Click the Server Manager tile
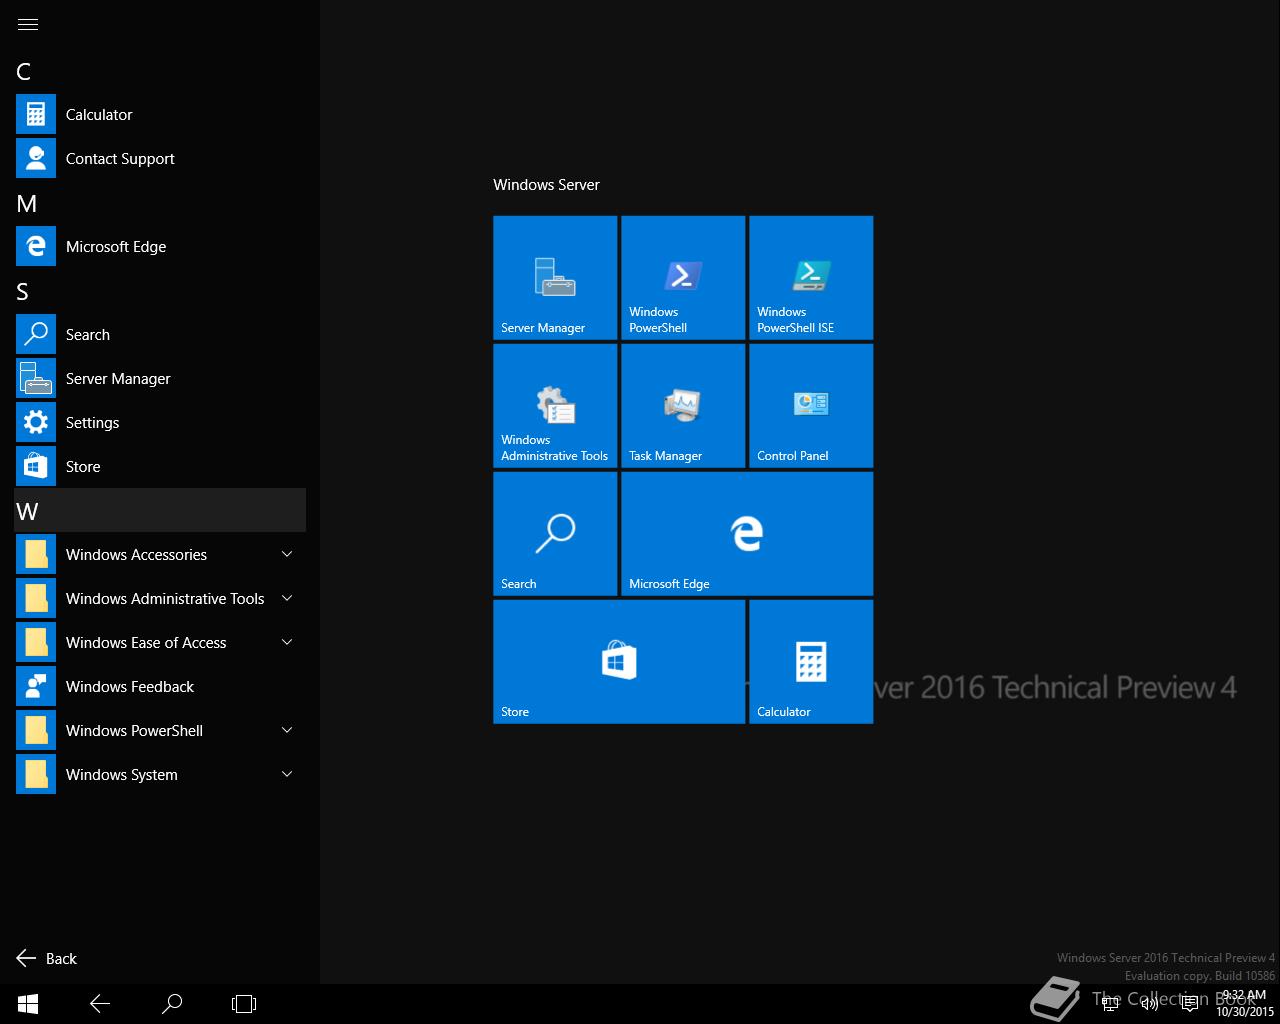 click(555, 278)
